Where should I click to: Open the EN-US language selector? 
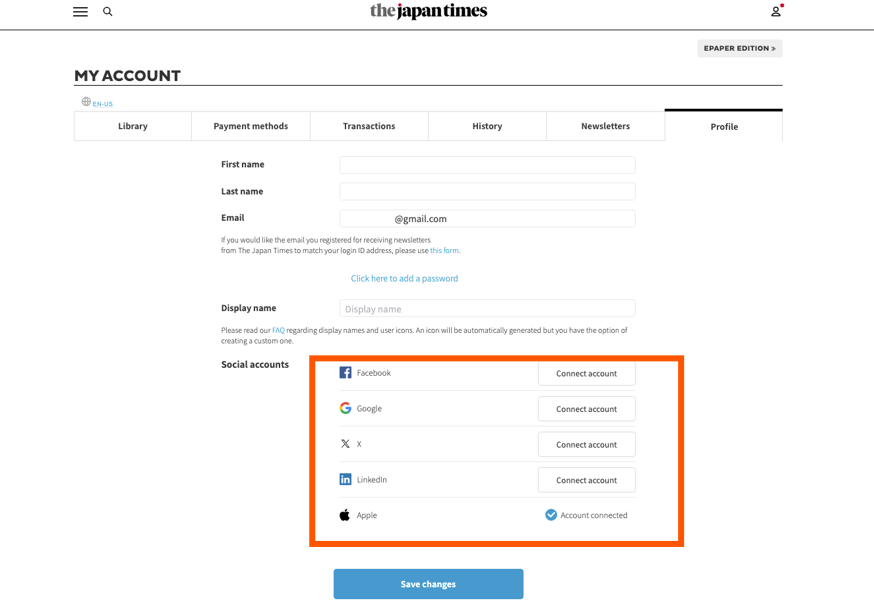click(103, 104)
